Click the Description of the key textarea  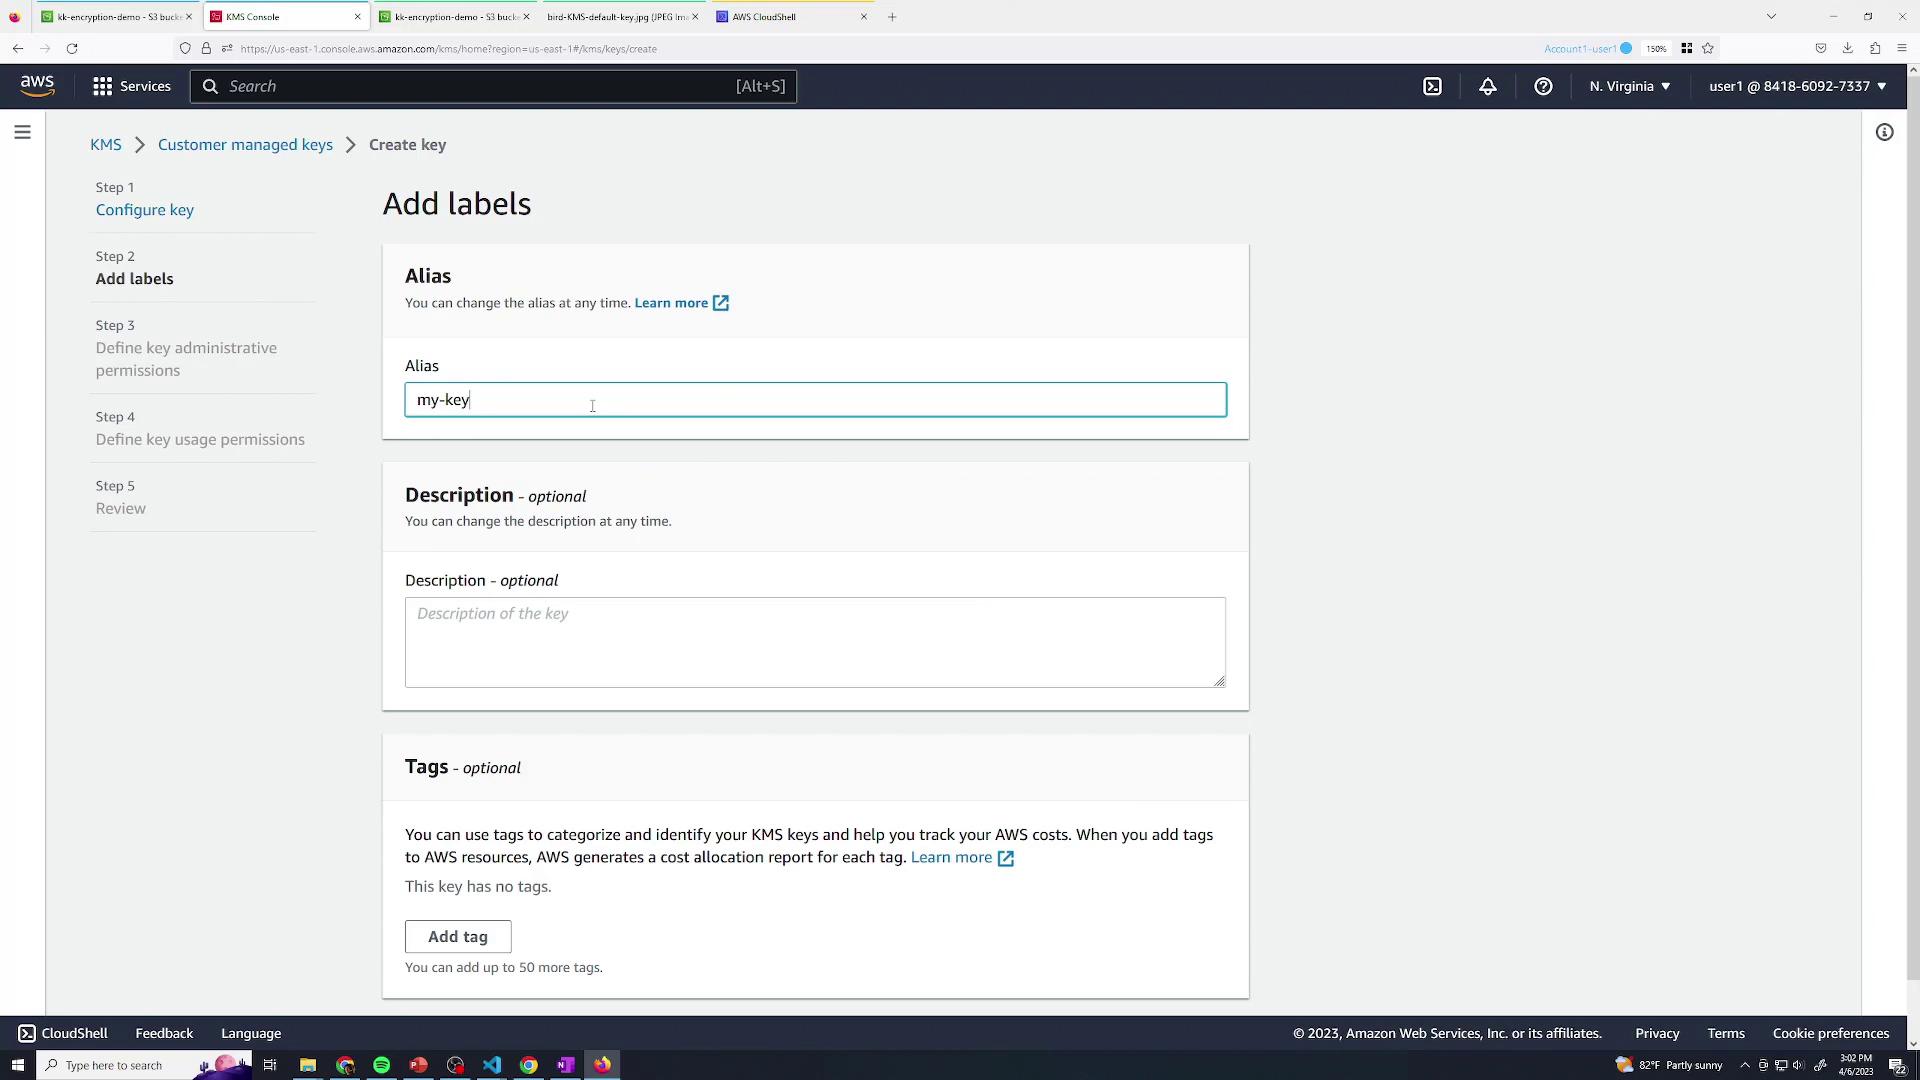click(814, 642)
